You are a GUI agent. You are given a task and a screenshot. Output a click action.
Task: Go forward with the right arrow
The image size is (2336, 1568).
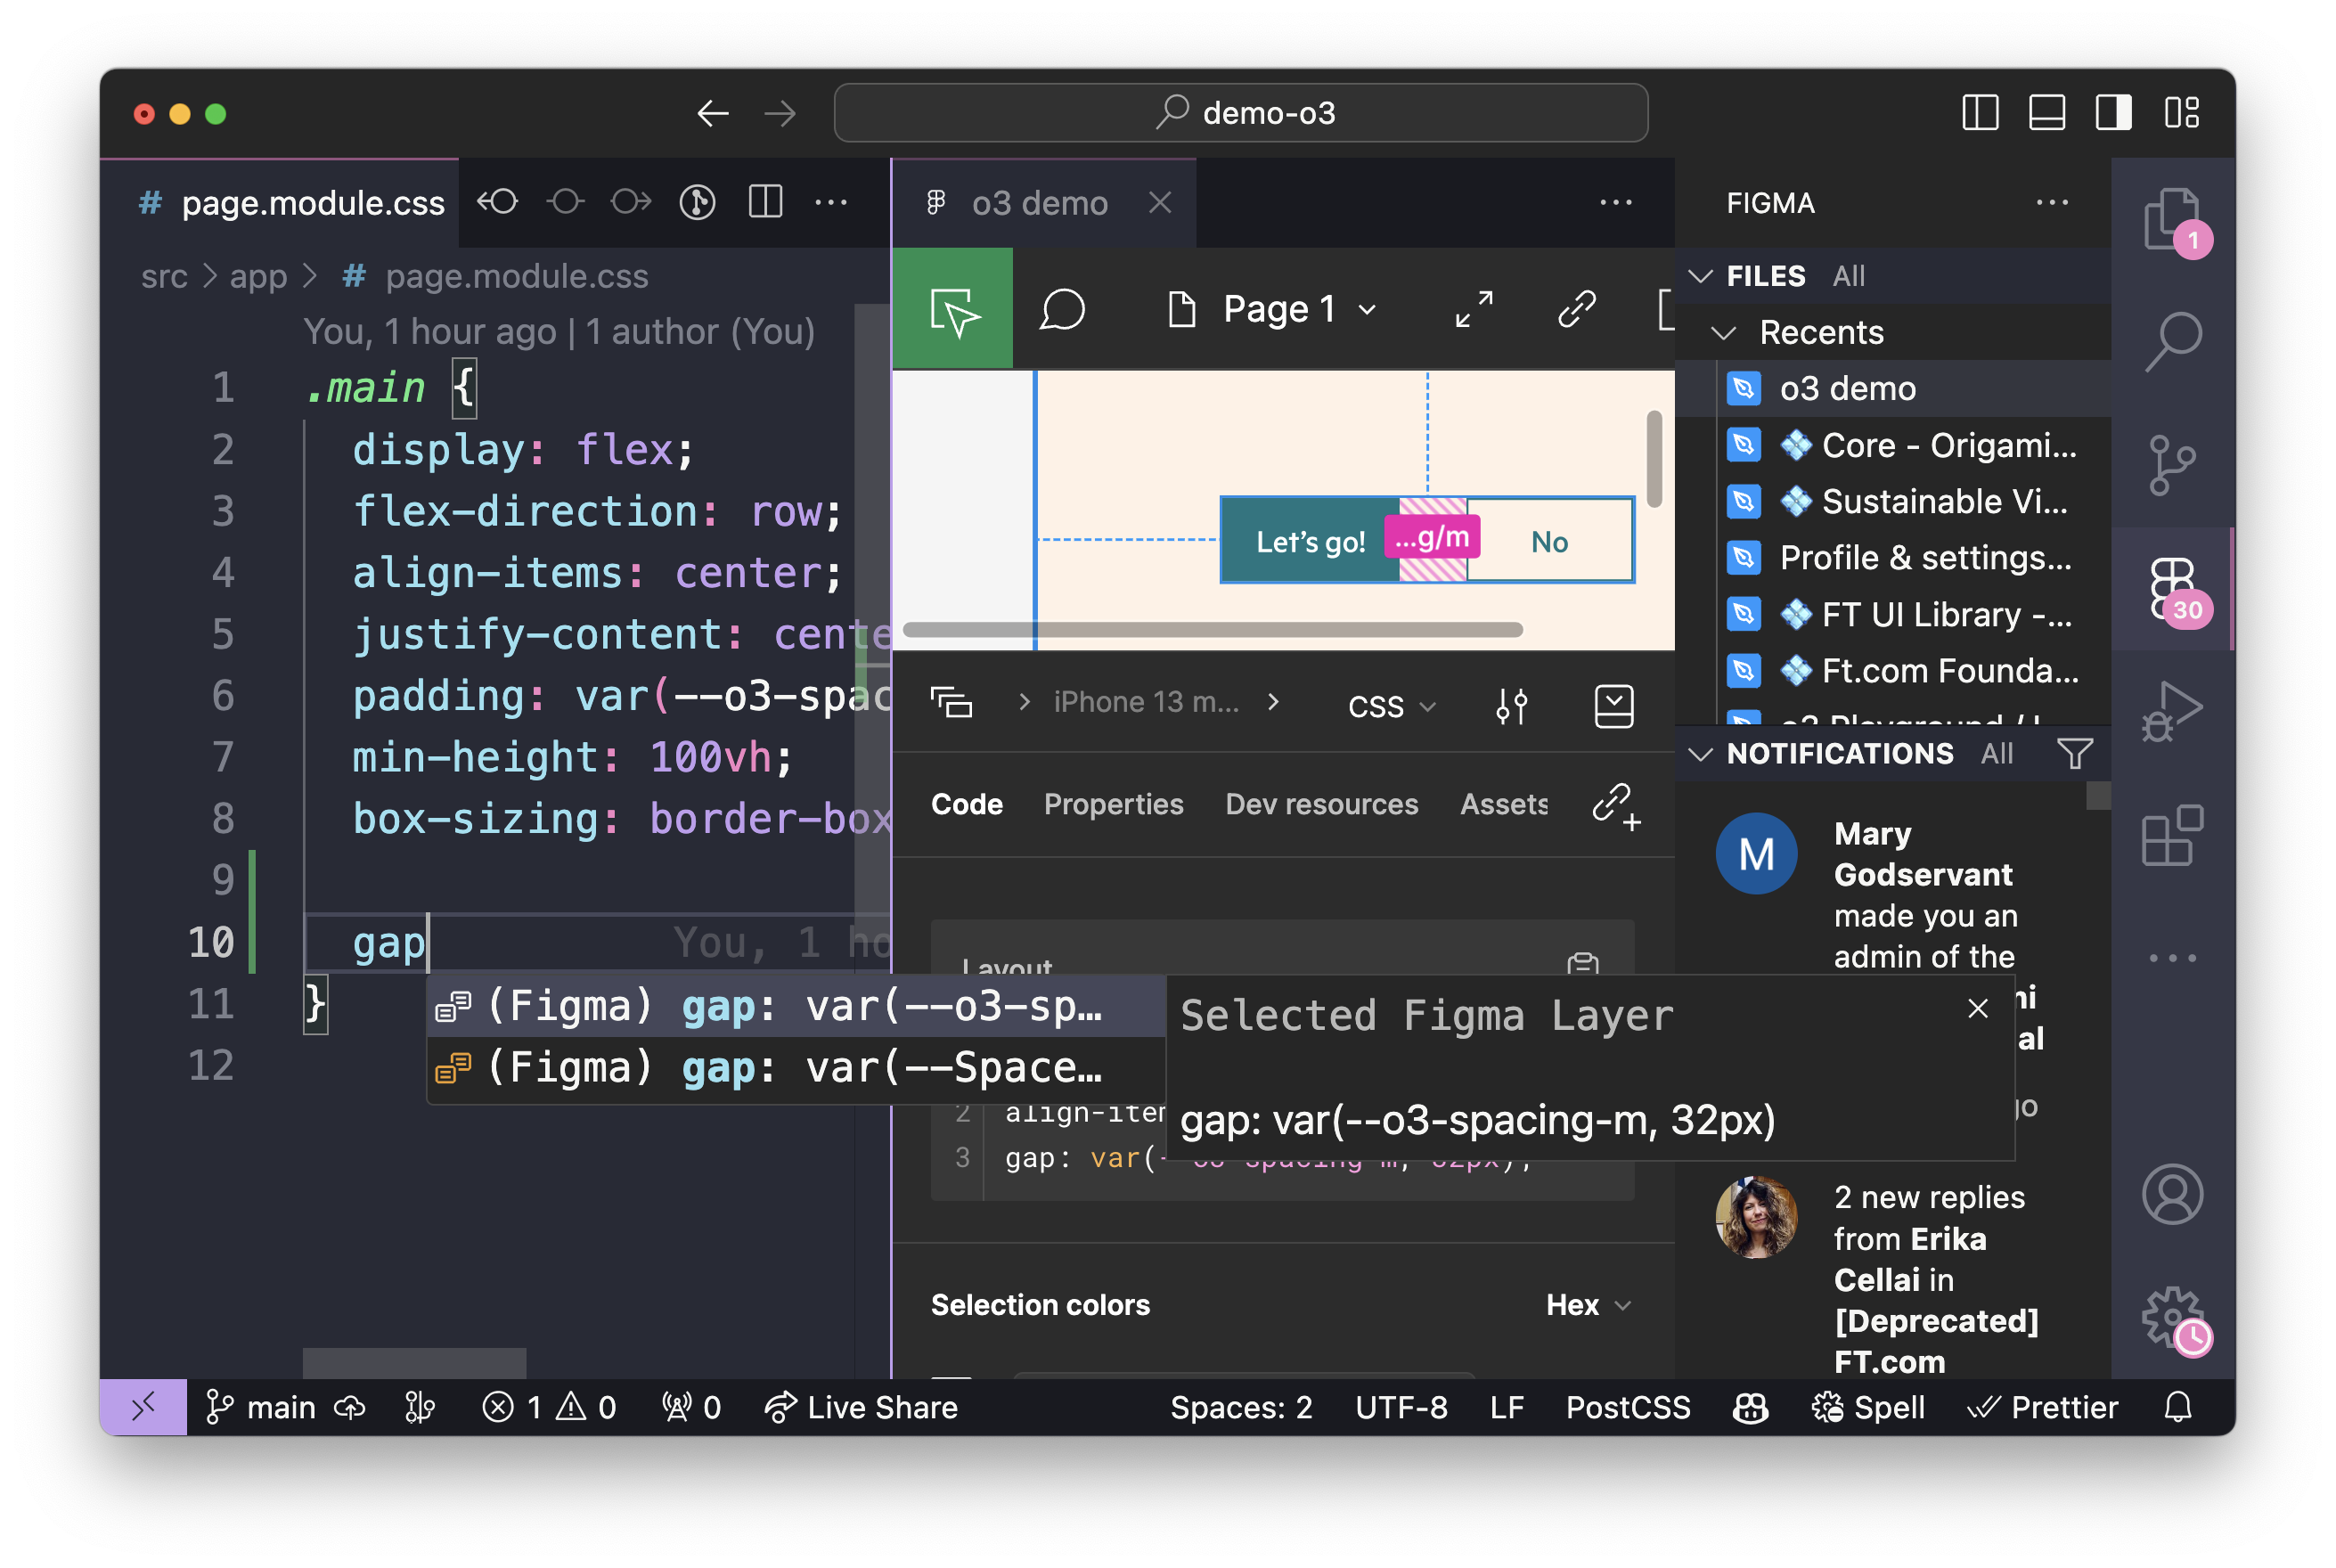click(781, 113)
